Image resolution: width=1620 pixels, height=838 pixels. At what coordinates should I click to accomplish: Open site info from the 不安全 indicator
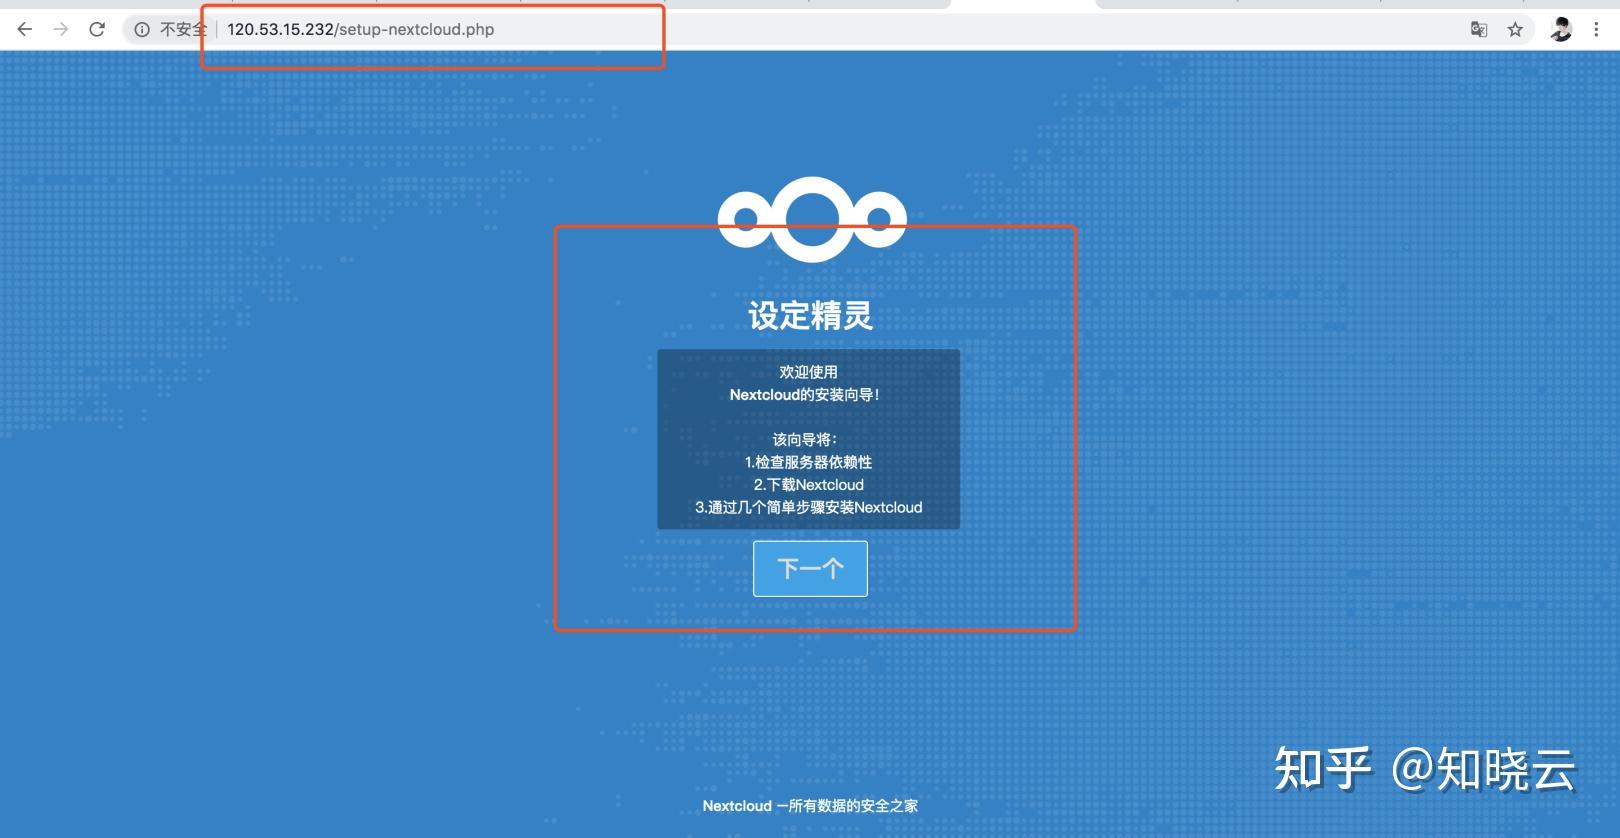[170, 29]
